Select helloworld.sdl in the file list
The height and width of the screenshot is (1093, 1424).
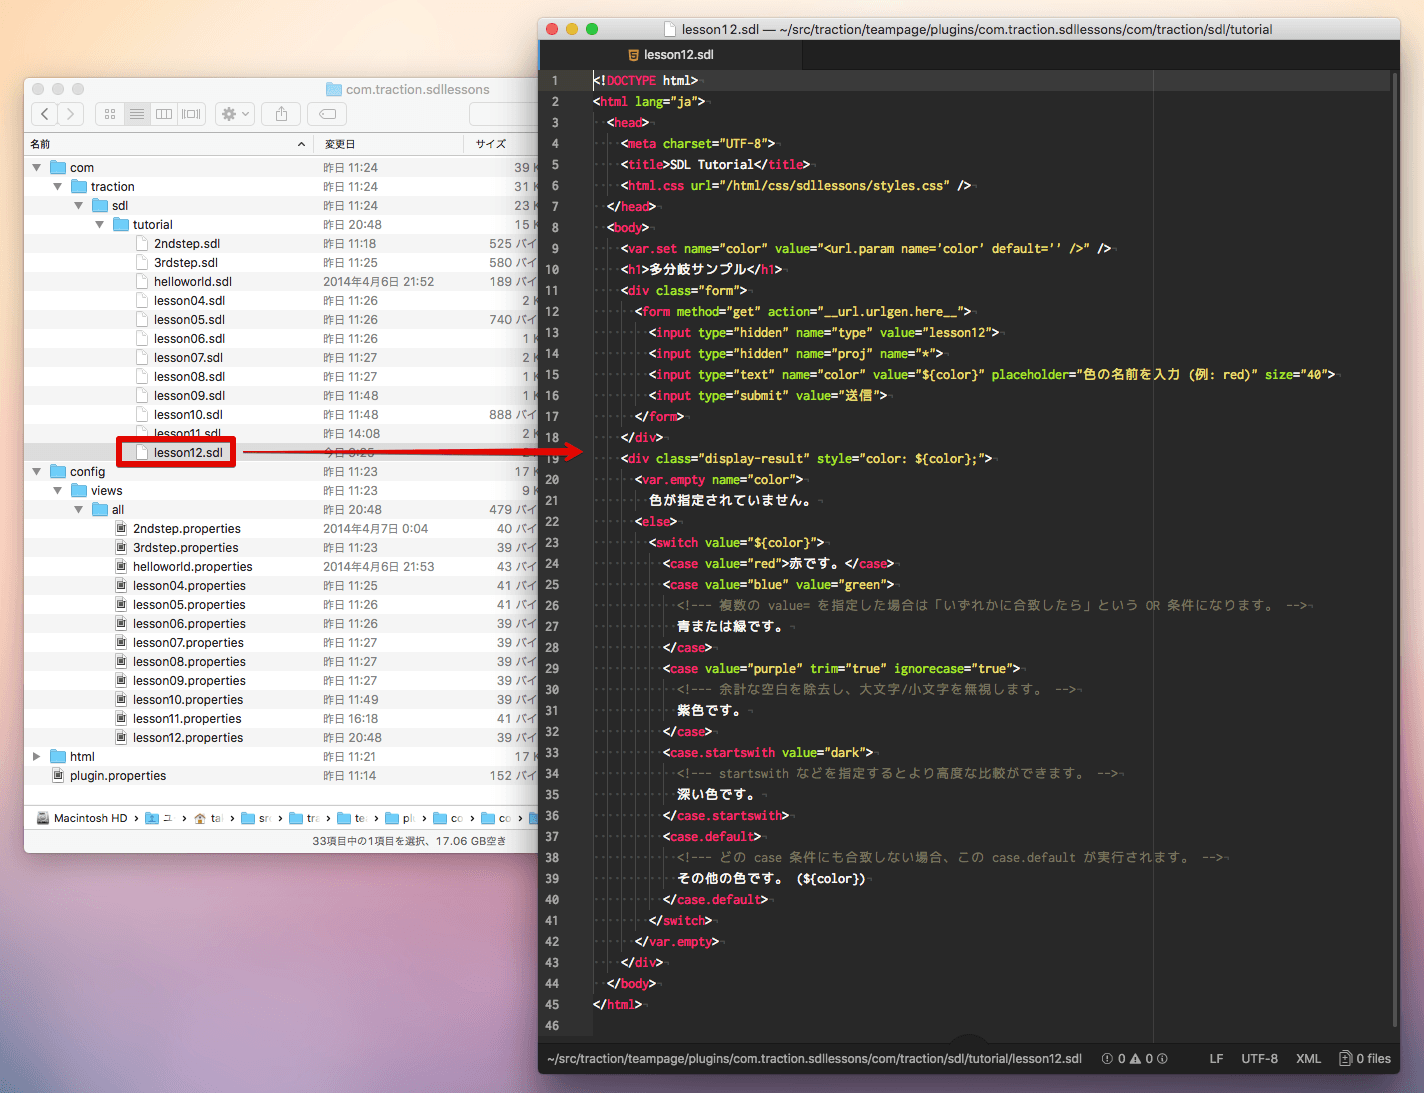click(192, 282)
